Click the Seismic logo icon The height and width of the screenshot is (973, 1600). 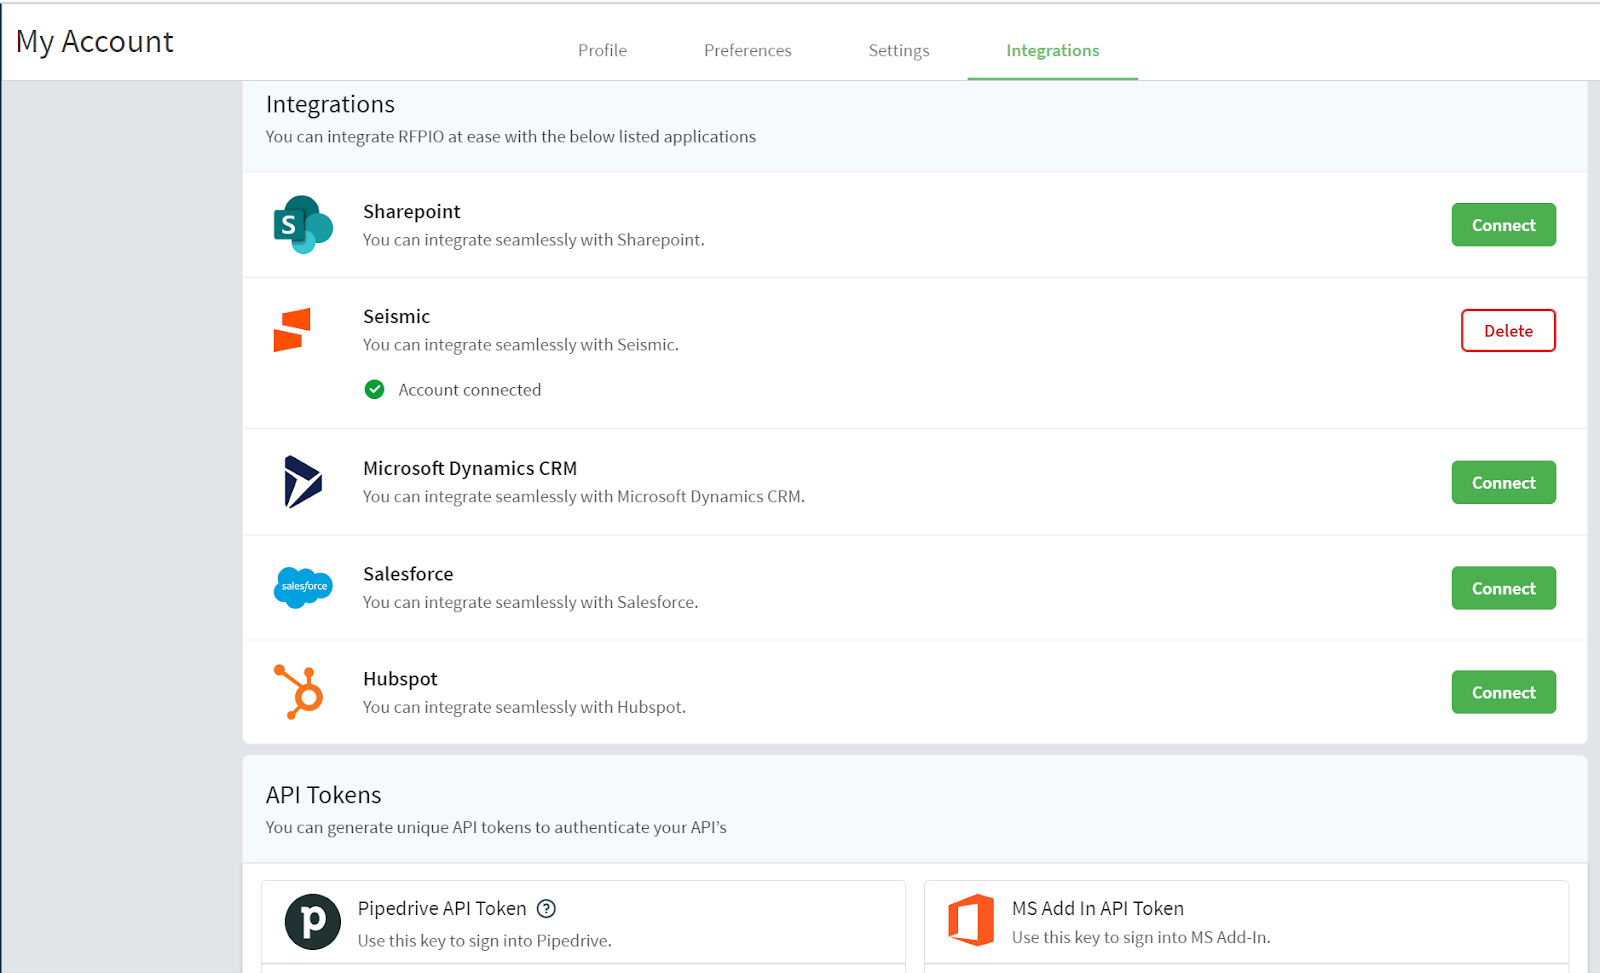coord(292,330)
